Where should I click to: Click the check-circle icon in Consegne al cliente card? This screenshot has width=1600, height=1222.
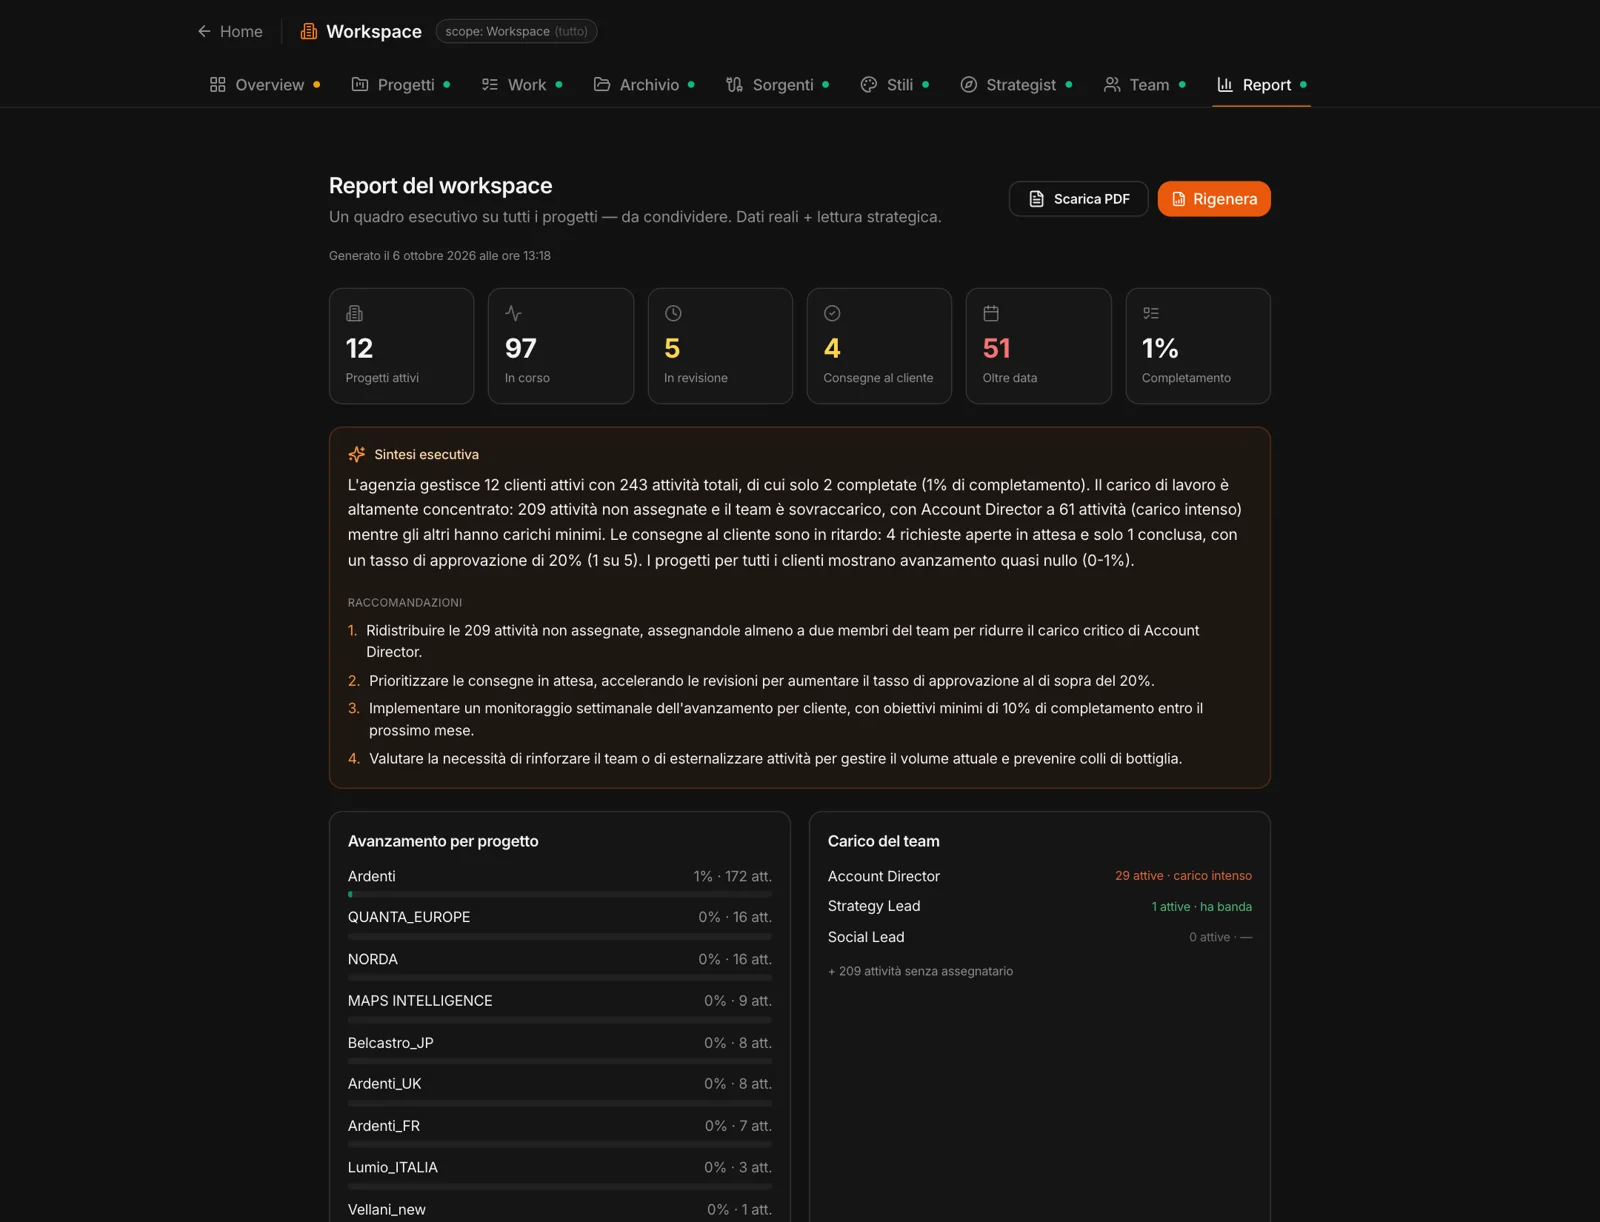832,313
